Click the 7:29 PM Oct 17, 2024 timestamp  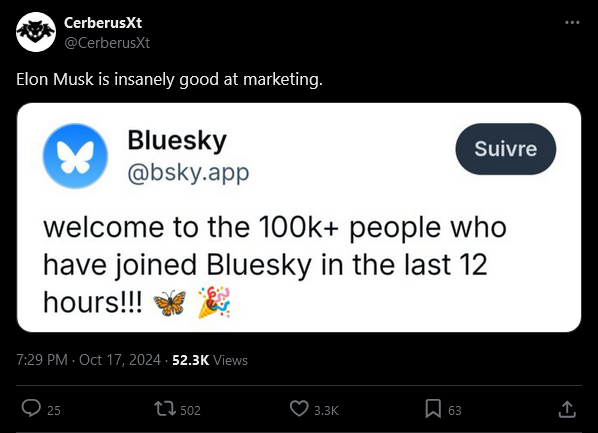pyautogui.click(x=88, y=360)
